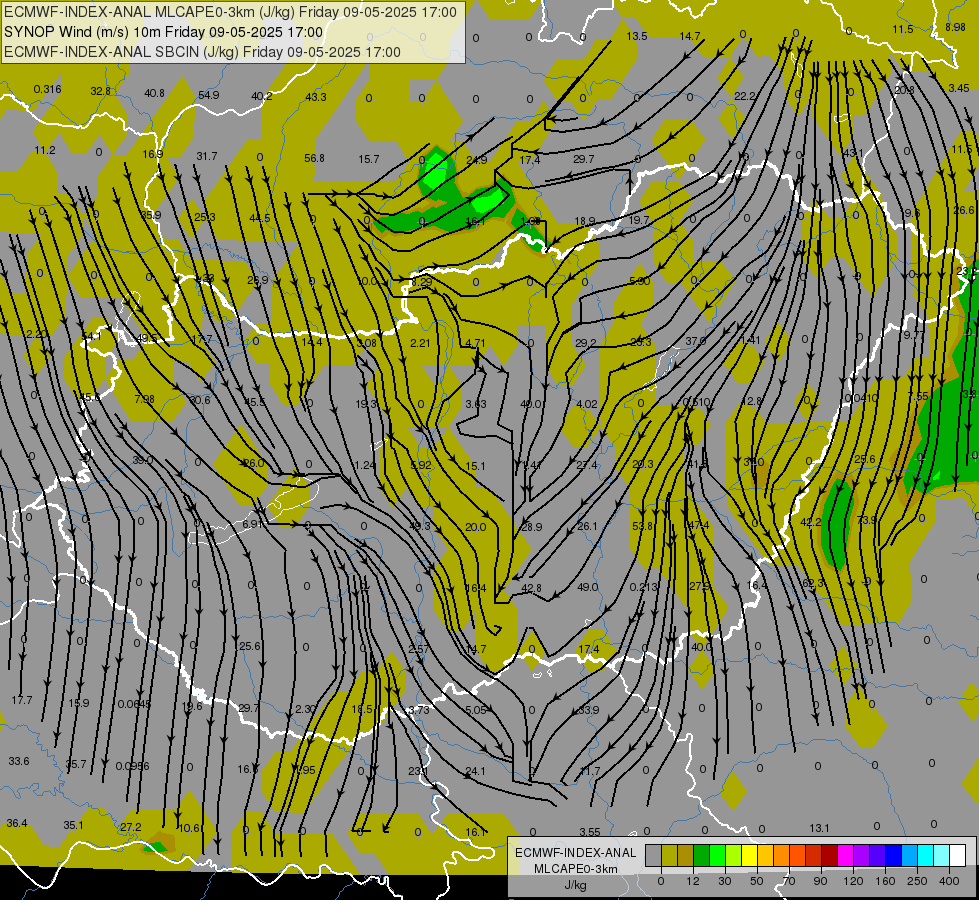Click the map value 0.213

(644, 586)
